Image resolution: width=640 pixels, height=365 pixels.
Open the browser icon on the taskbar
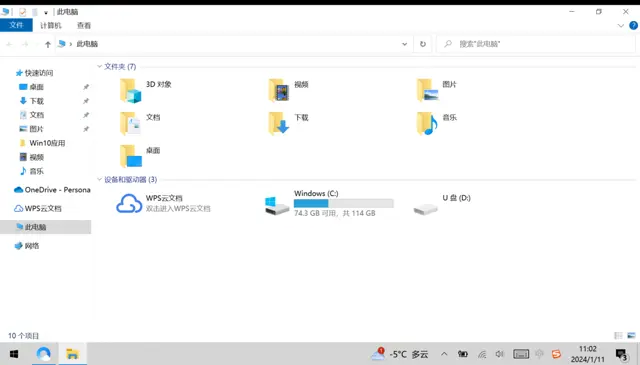[x=43, y=354]
